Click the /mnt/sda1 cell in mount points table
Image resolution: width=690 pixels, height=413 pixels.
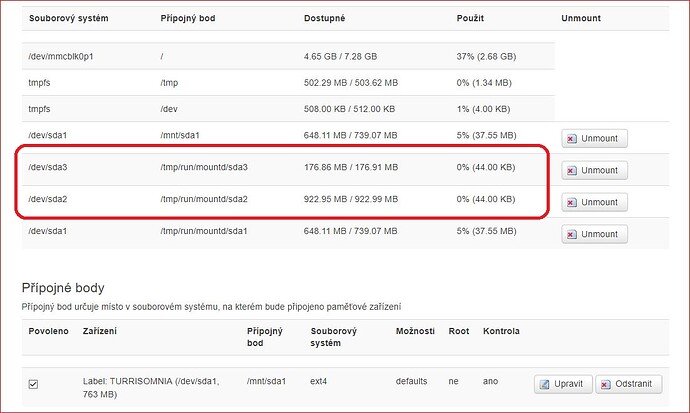(x=266, y=381)
